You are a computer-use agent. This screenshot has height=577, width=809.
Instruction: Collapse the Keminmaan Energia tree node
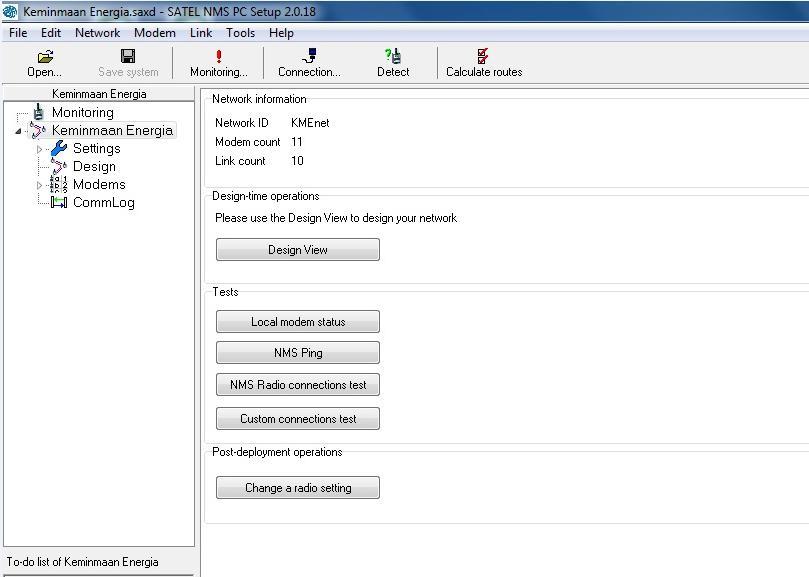click(19, 131)
